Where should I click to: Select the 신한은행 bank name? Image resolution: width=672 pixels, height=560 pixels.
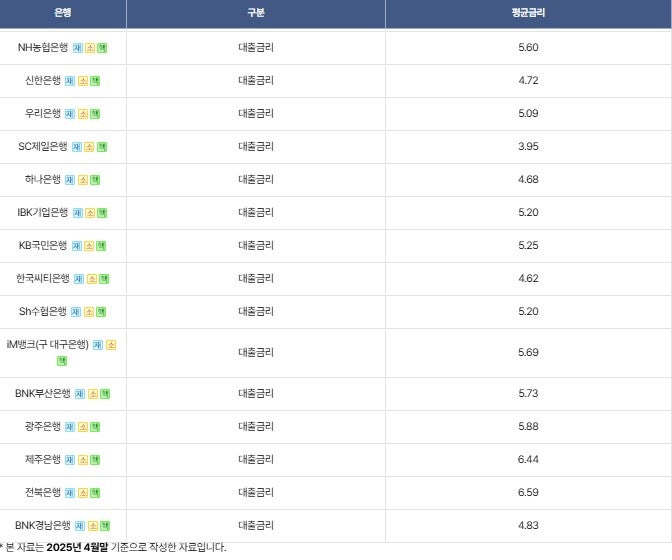pos(43,81)
